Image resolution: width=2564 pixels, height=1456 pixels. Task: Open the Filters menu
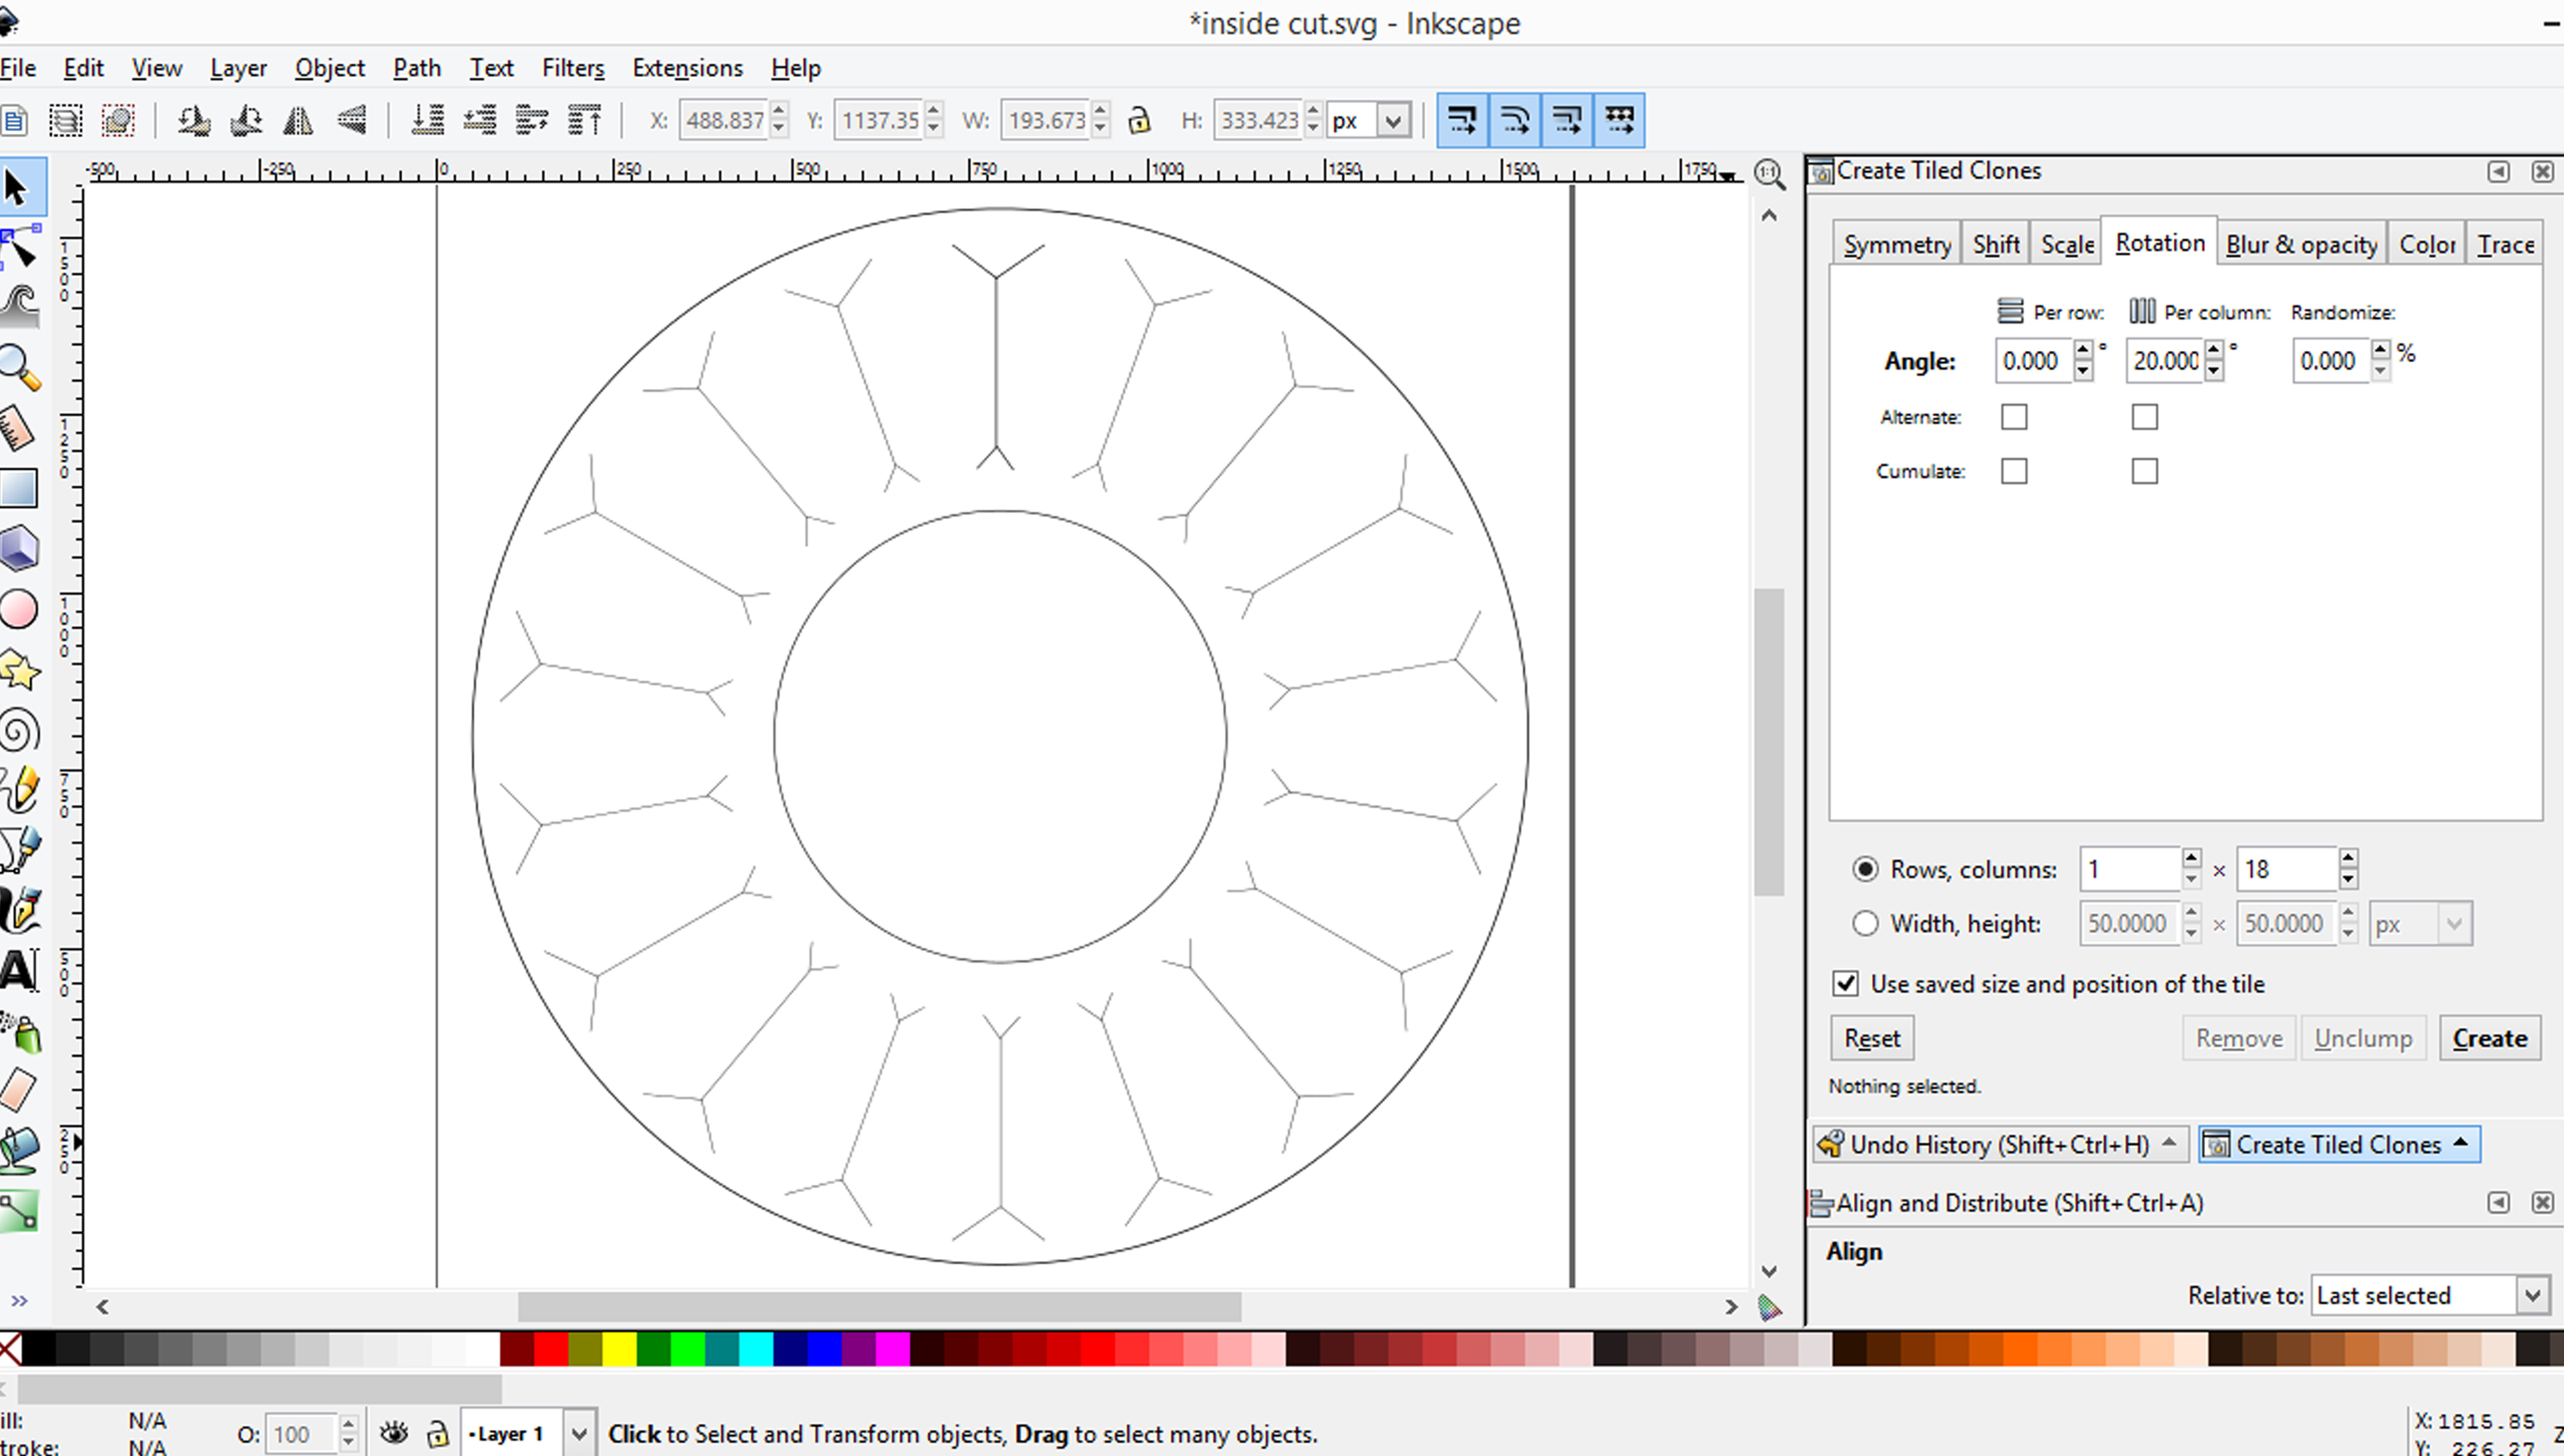[x=573, y=68]
